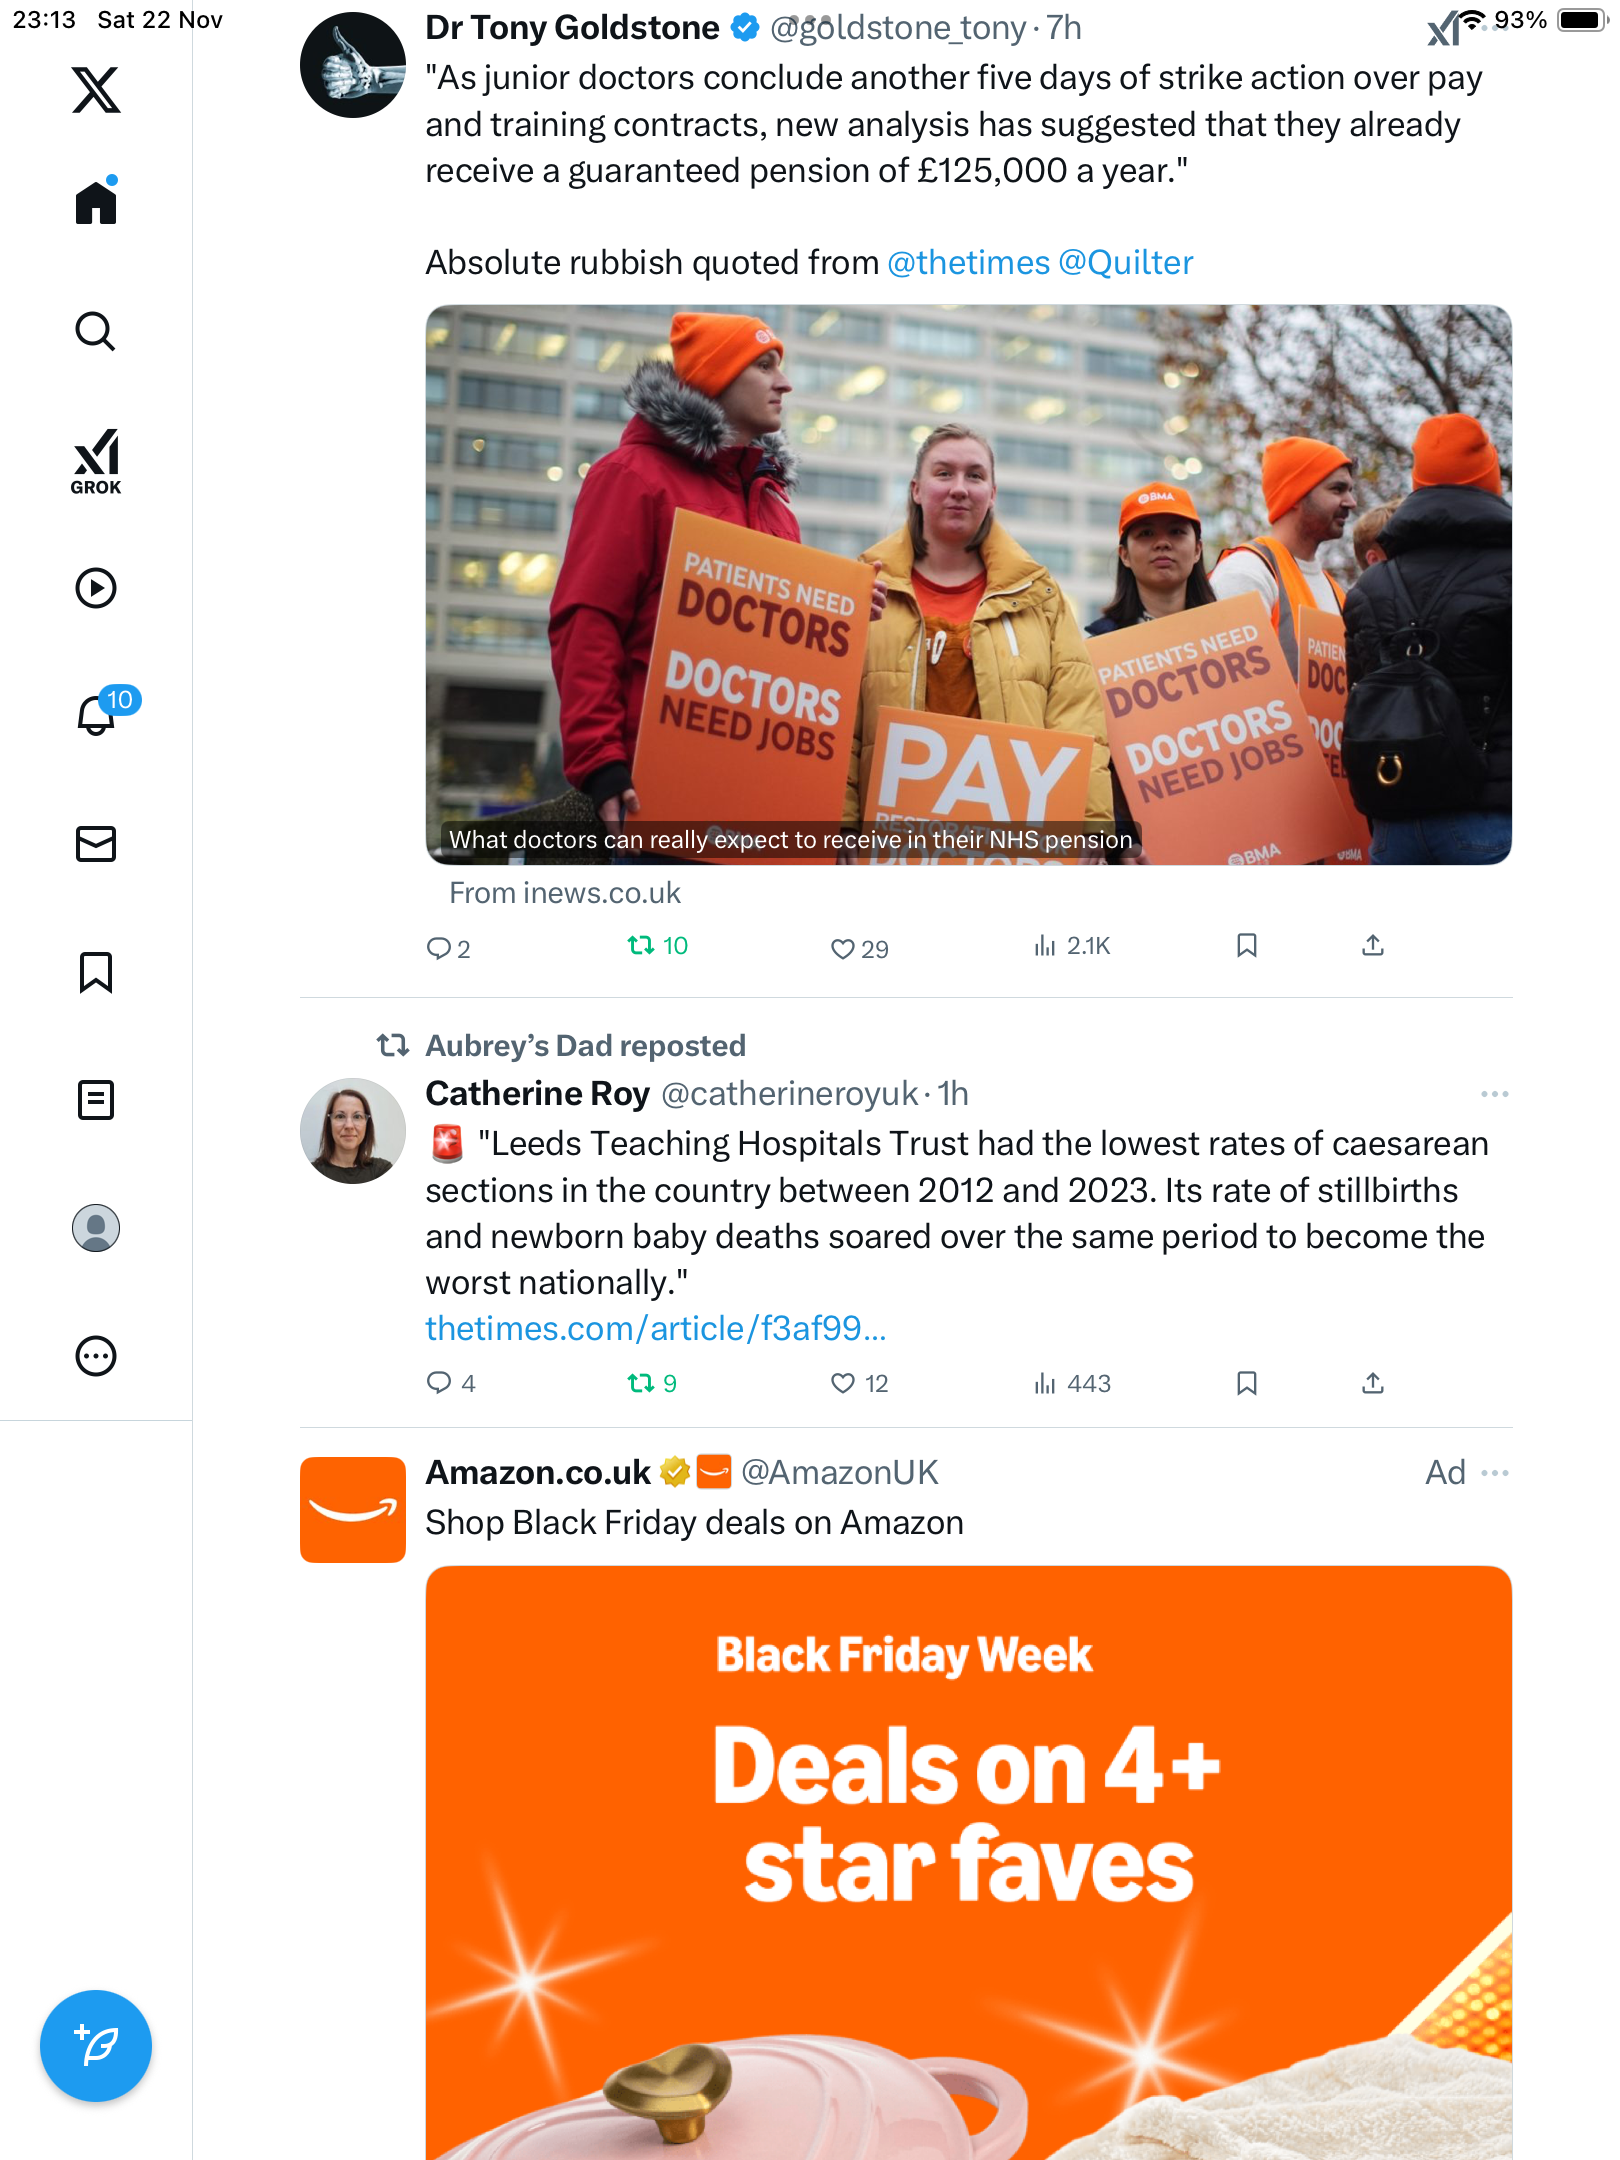Compose a new post
Image resolution: width=1620 pixels, height=2160 pixels.
point(96,2046)
